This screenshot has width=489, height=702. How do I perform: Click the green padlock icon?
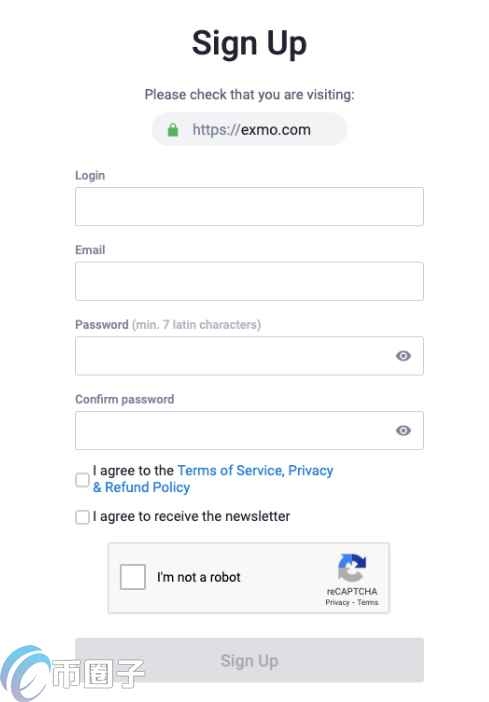(x=173, y=130)
